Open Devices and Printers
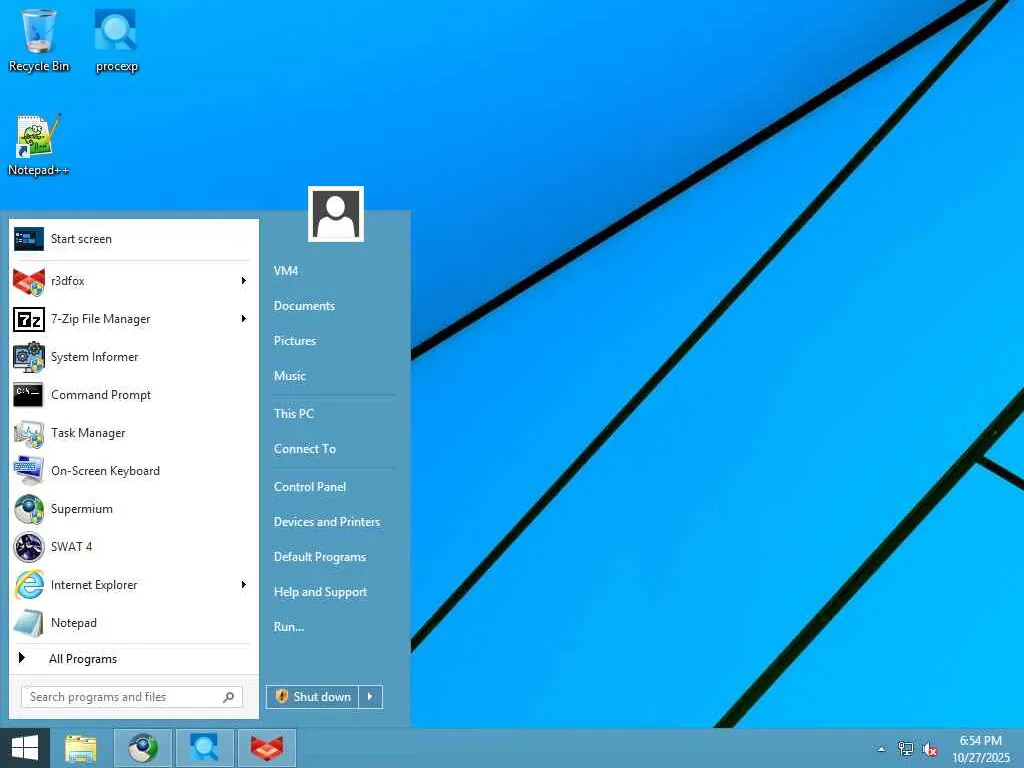The image size is (1024, 768). (x=327, y=522)
